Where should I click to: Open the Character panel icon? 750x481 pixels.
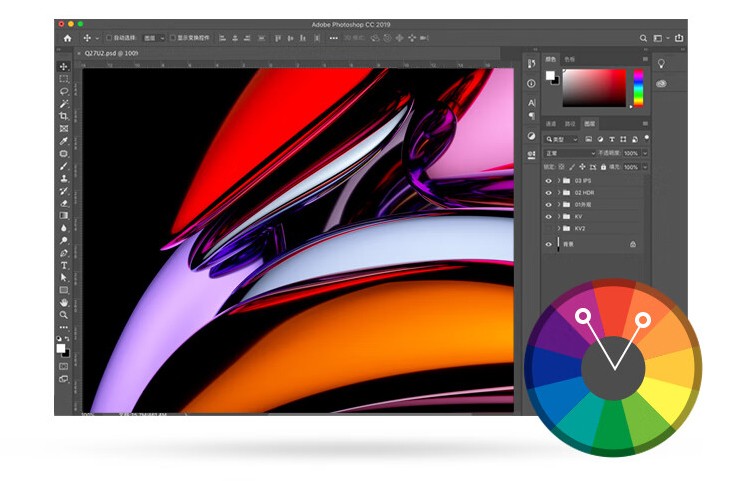tap(531, 103)
